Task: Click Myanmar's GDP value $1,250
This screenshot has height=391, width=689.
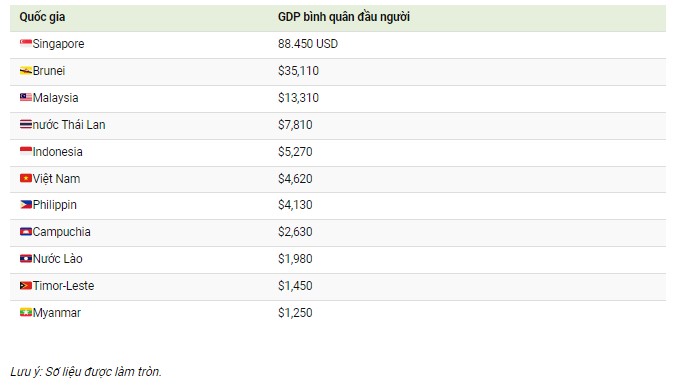Action: click(x=295, y=313)
